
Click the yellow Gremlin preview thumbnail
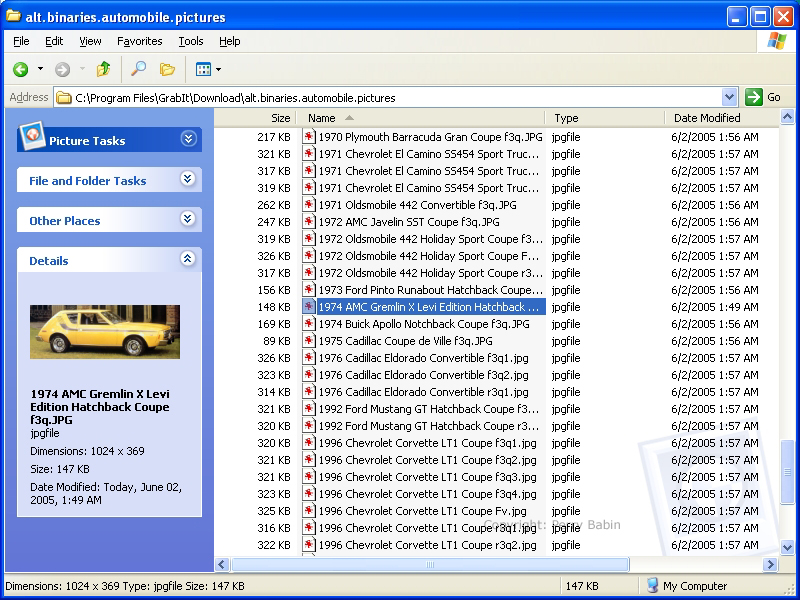tap(105, 332)
